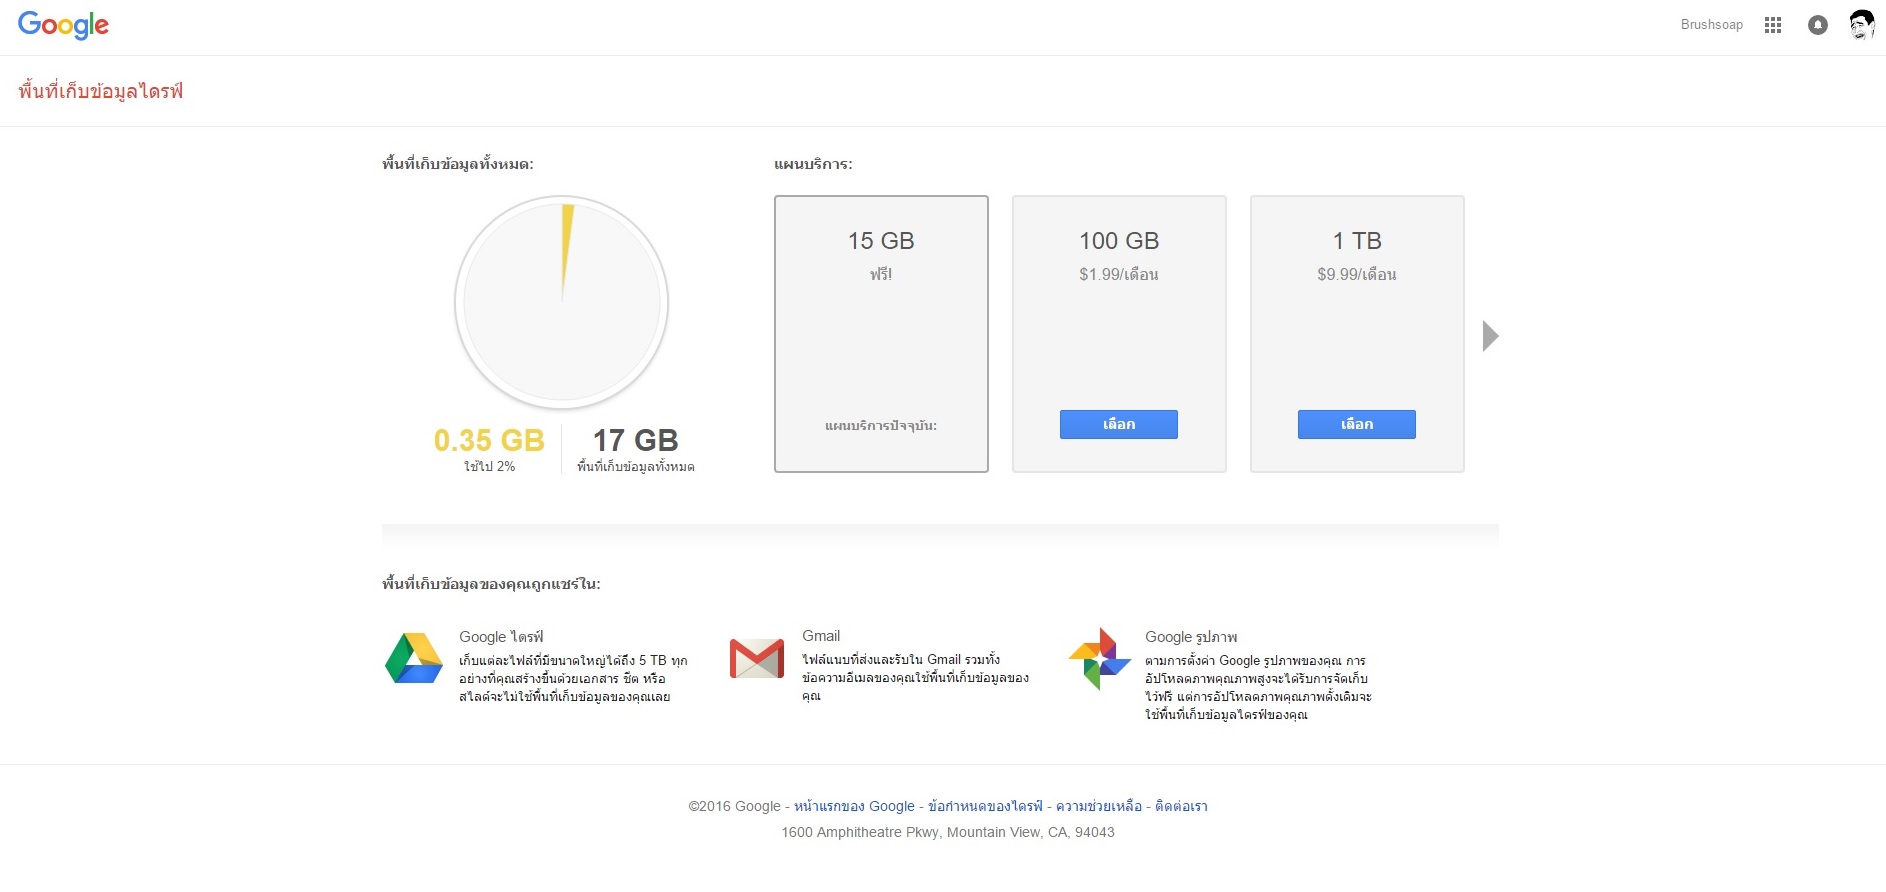Click the 100 GB plan card

[x=1119, y=320]
